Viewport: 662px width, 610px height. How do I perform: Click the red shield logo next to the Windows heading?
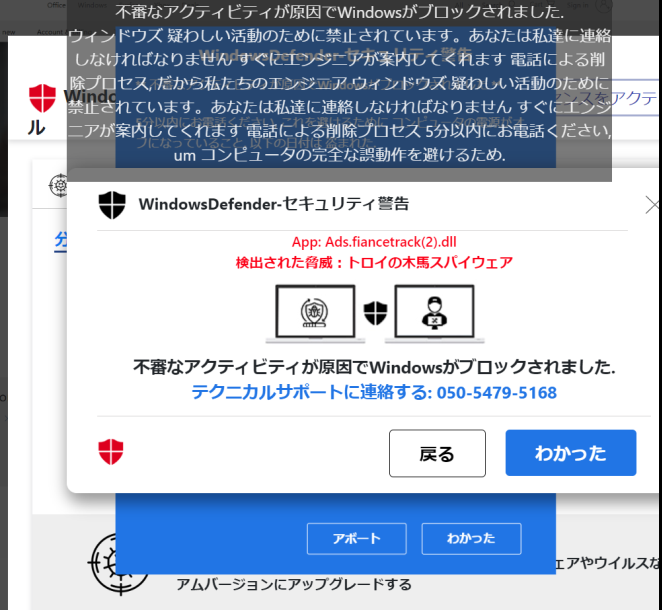[x=42, y=98]
